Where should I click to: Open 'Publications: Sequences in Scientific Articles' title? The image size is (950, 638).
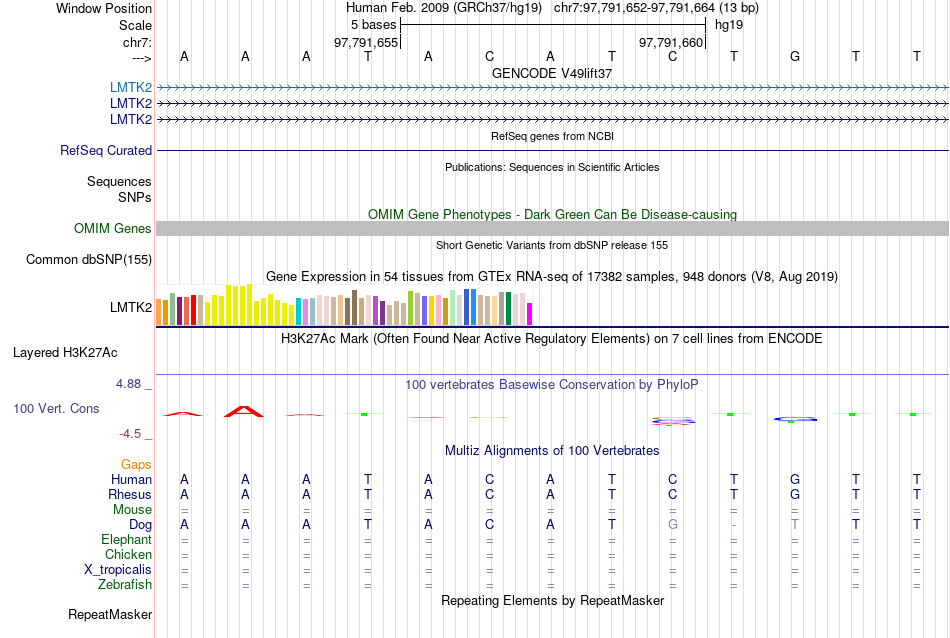(x=552, y=167)
